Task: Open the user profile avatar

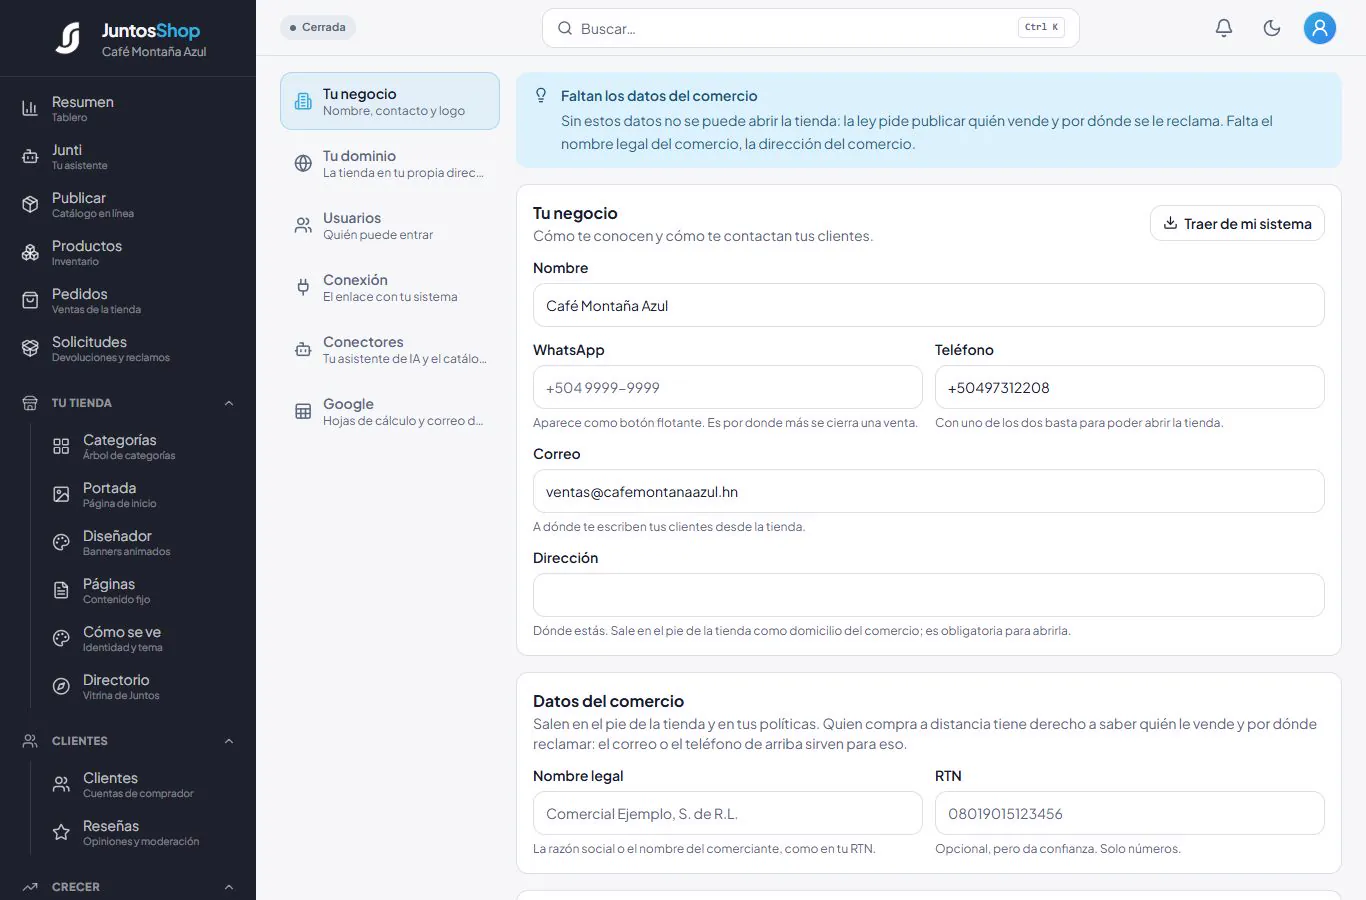Action: pyautogui.click(x=1320, y=28)
